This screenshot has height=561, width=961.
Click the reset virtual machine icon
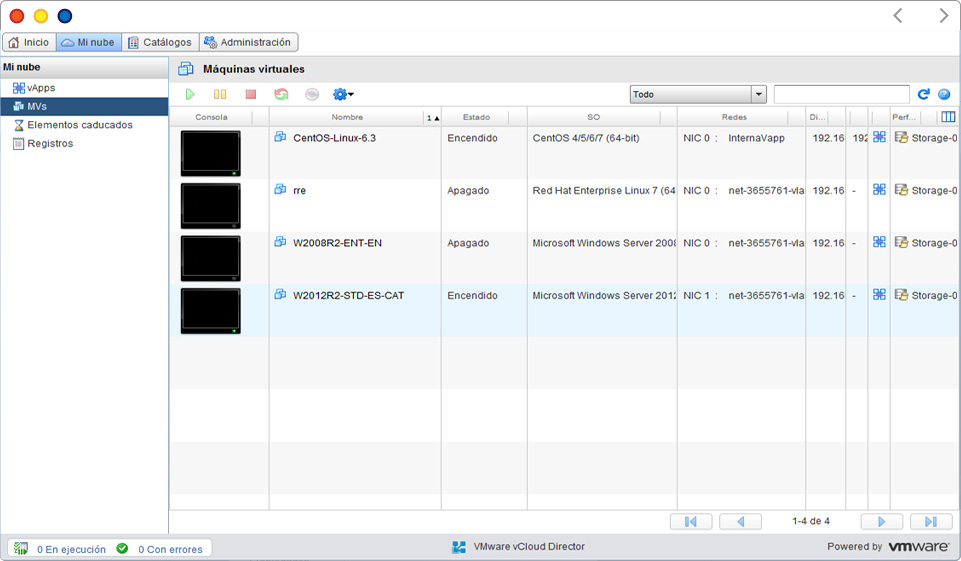[x=282, y=94]
